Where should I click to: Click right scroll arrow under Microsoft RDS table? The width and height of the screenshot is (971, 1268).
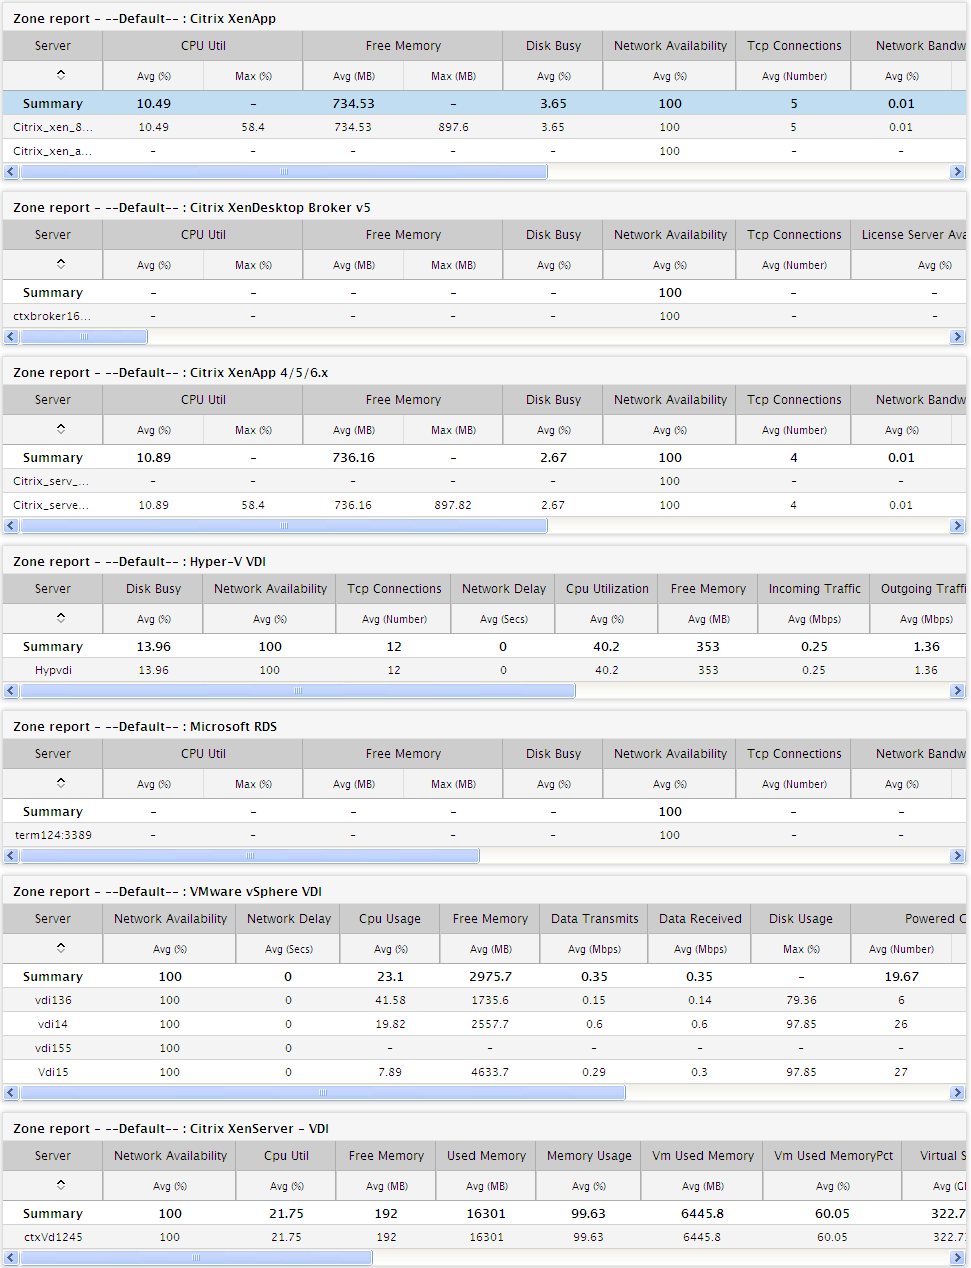coord(957,856)
